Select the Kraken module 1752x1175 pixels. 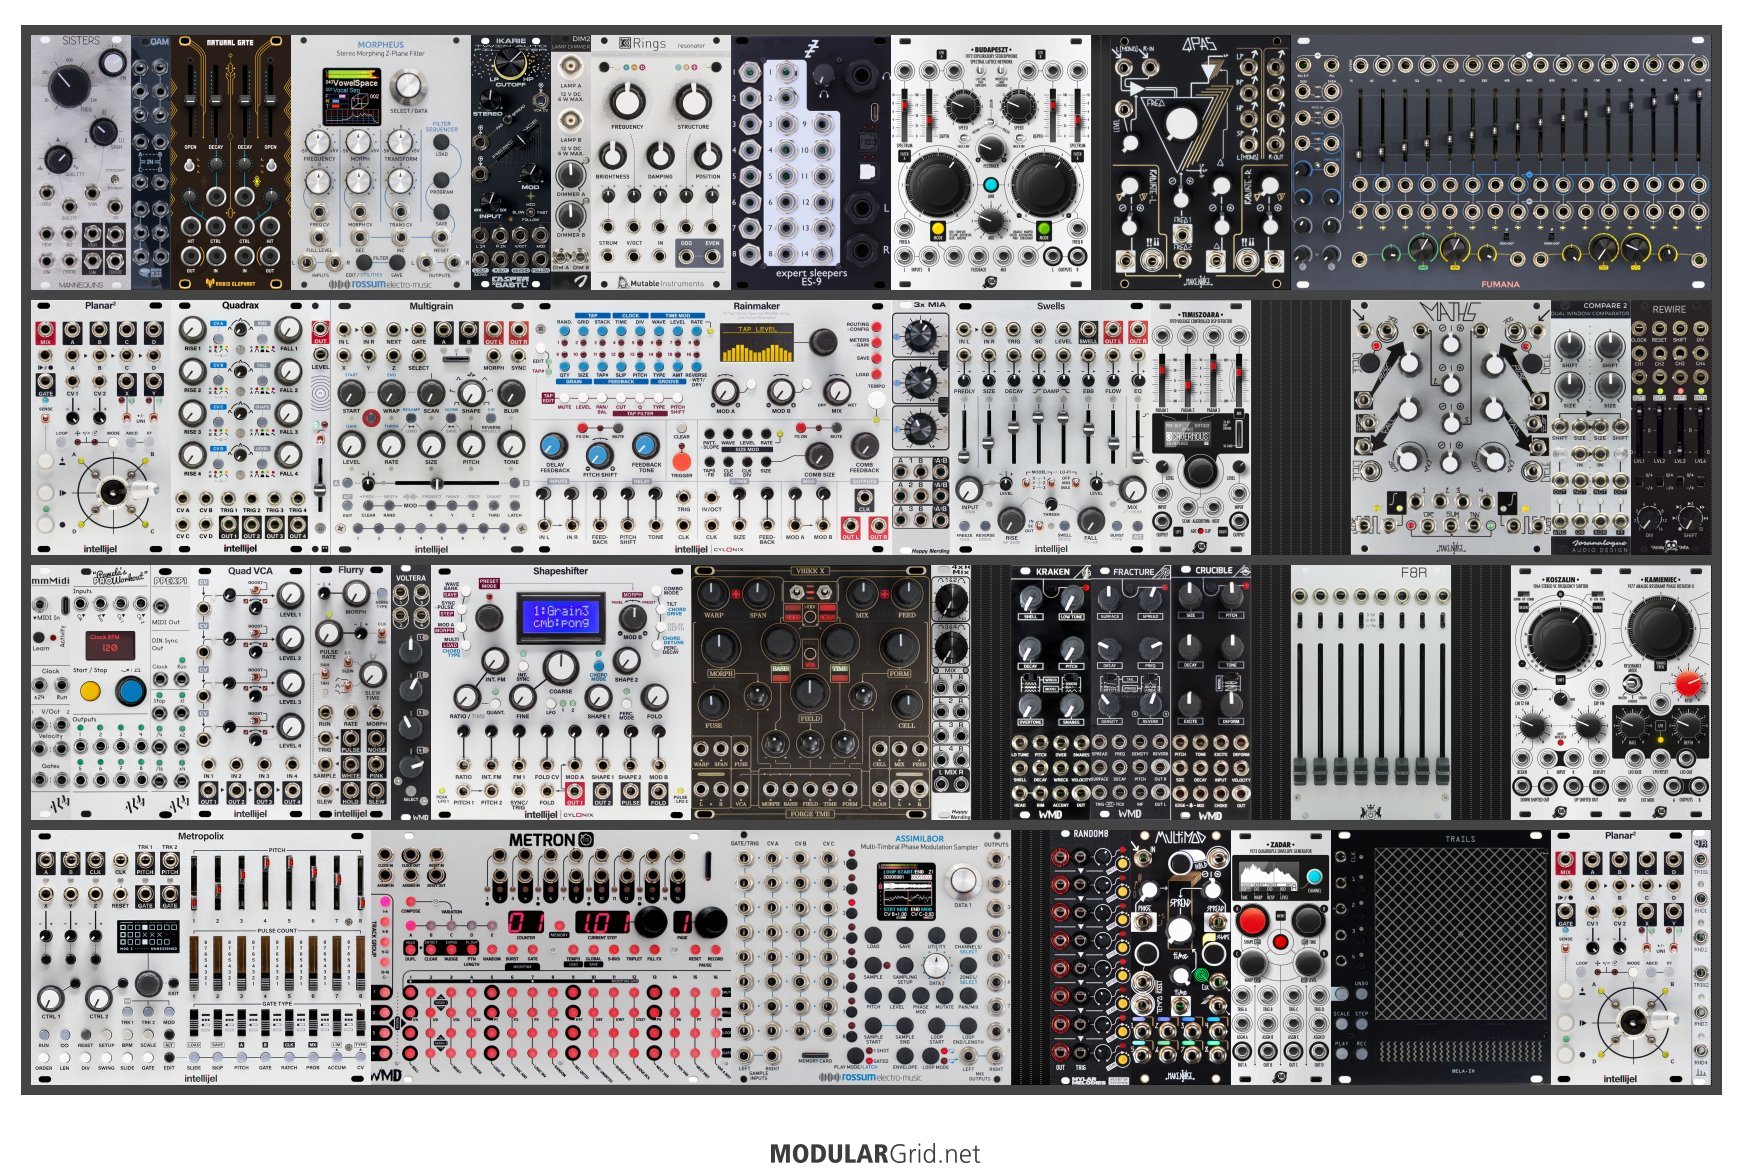pyautogui.click(x=1050, y=692)
